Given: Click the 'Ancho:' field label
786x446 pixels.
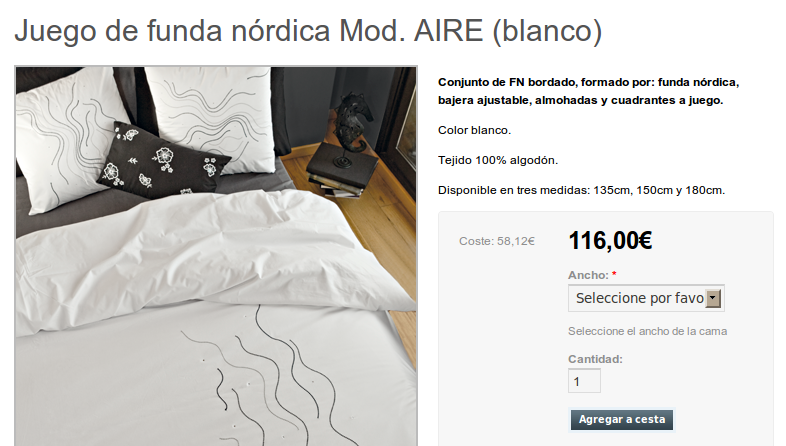Looking at the screenshot, I should [x=588, y=275].
